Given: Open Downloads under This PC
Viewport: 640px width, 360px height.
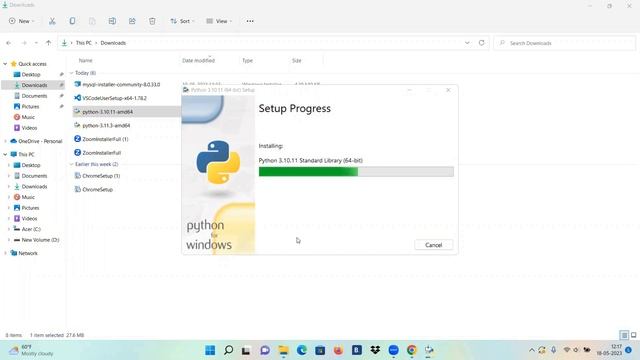Looking at the screenshot, I should (x=31, y=187).
